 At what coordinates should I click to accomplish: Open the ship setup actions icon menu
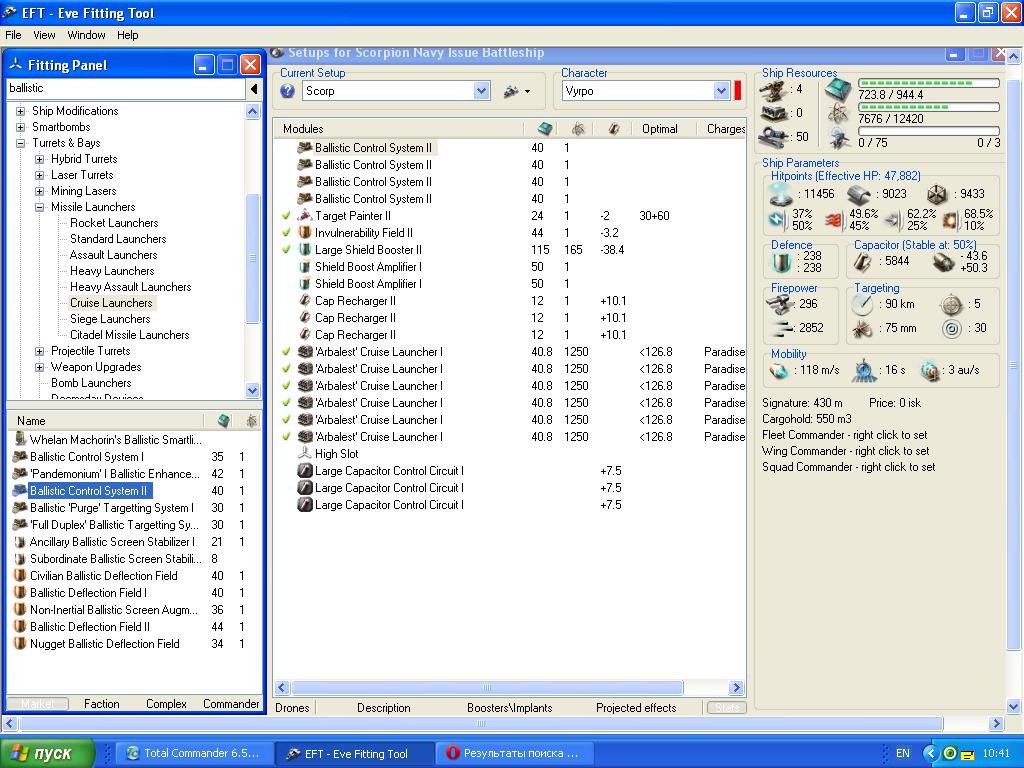coord(517,91)
